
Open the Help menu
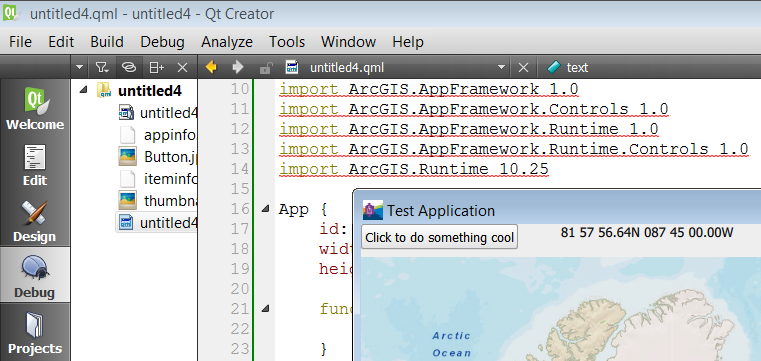408,42
